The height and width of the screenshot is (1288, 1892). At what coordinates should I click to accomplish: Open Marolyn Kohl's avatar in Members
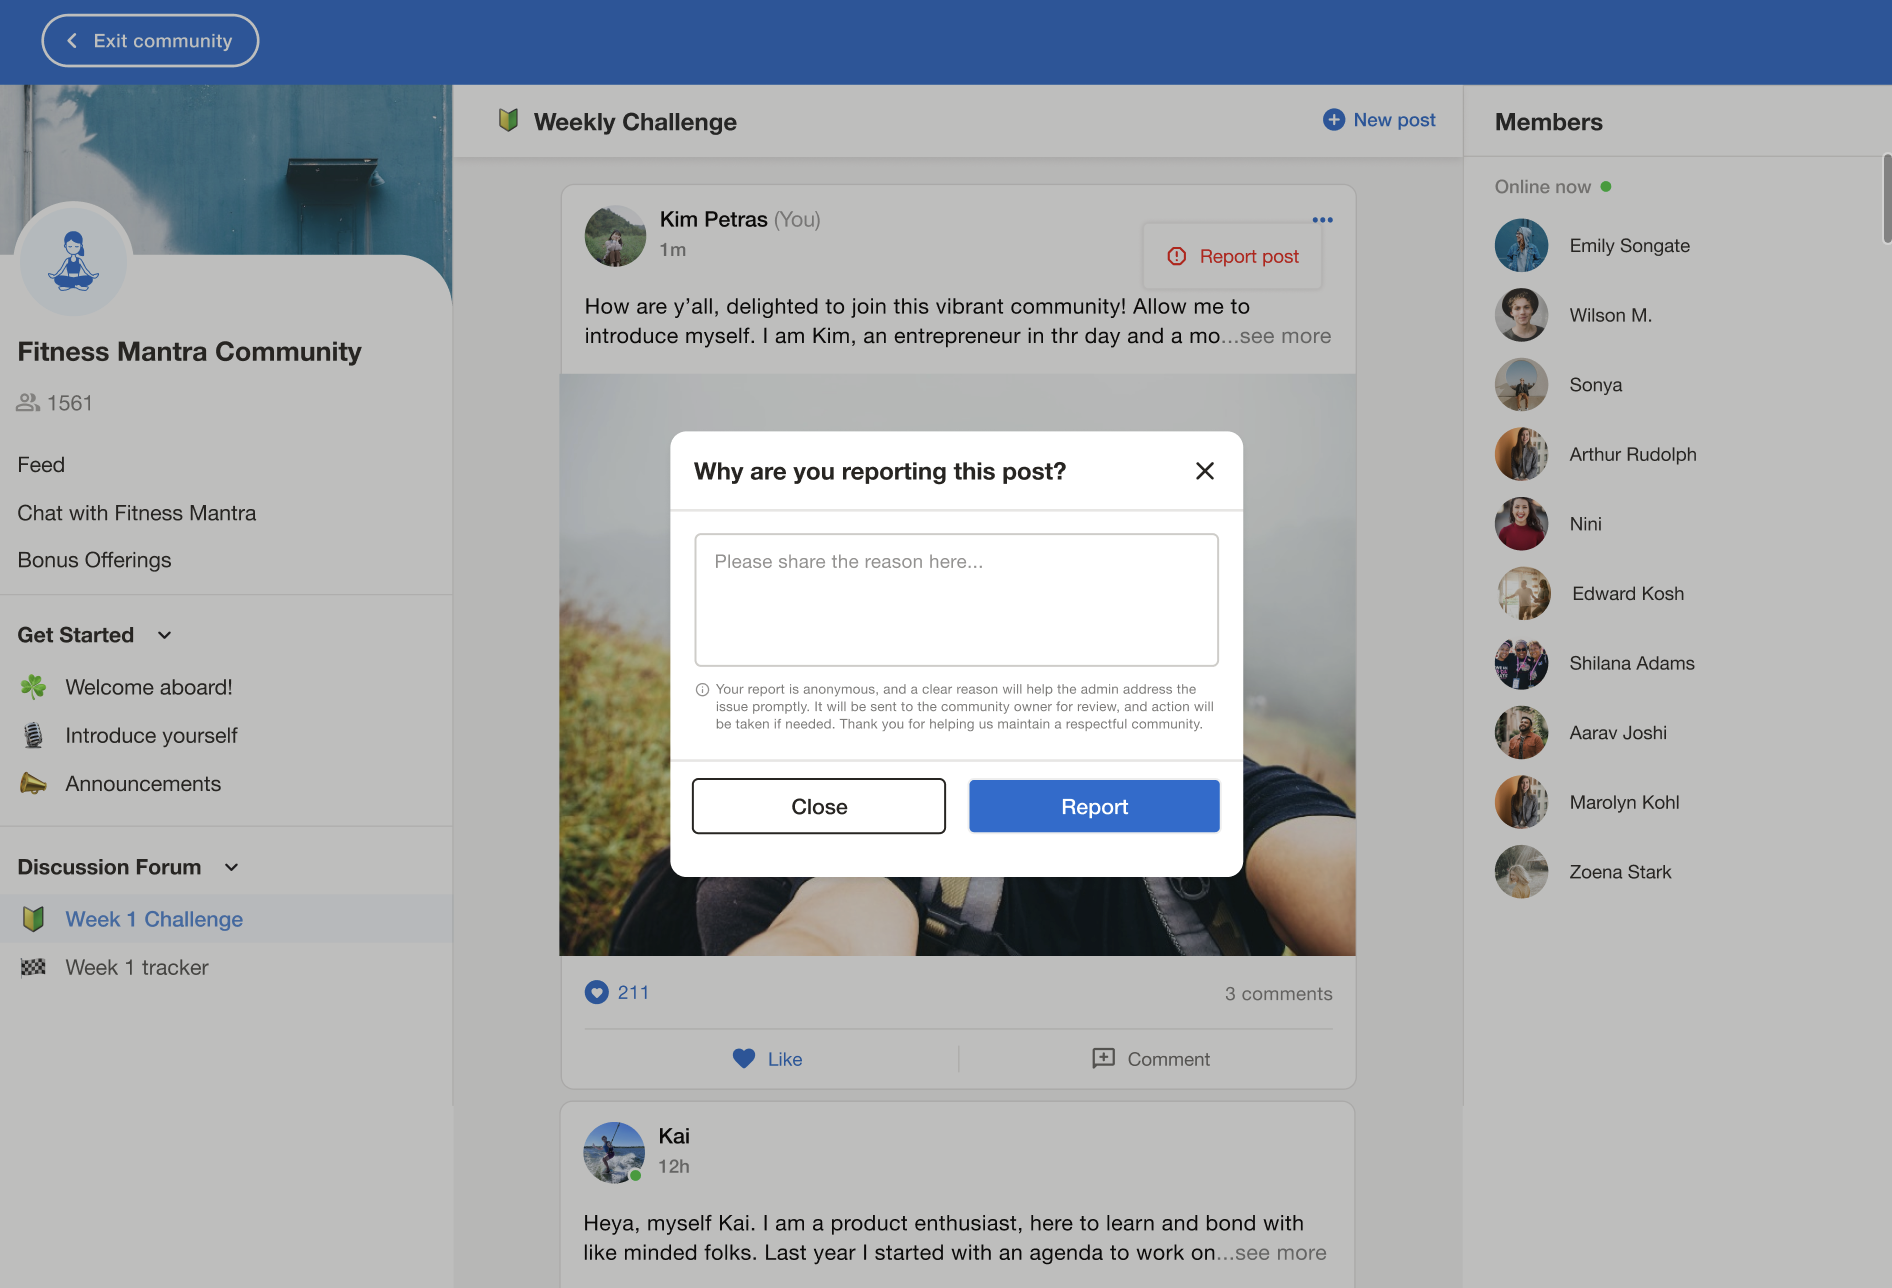tap(1521, 802)
